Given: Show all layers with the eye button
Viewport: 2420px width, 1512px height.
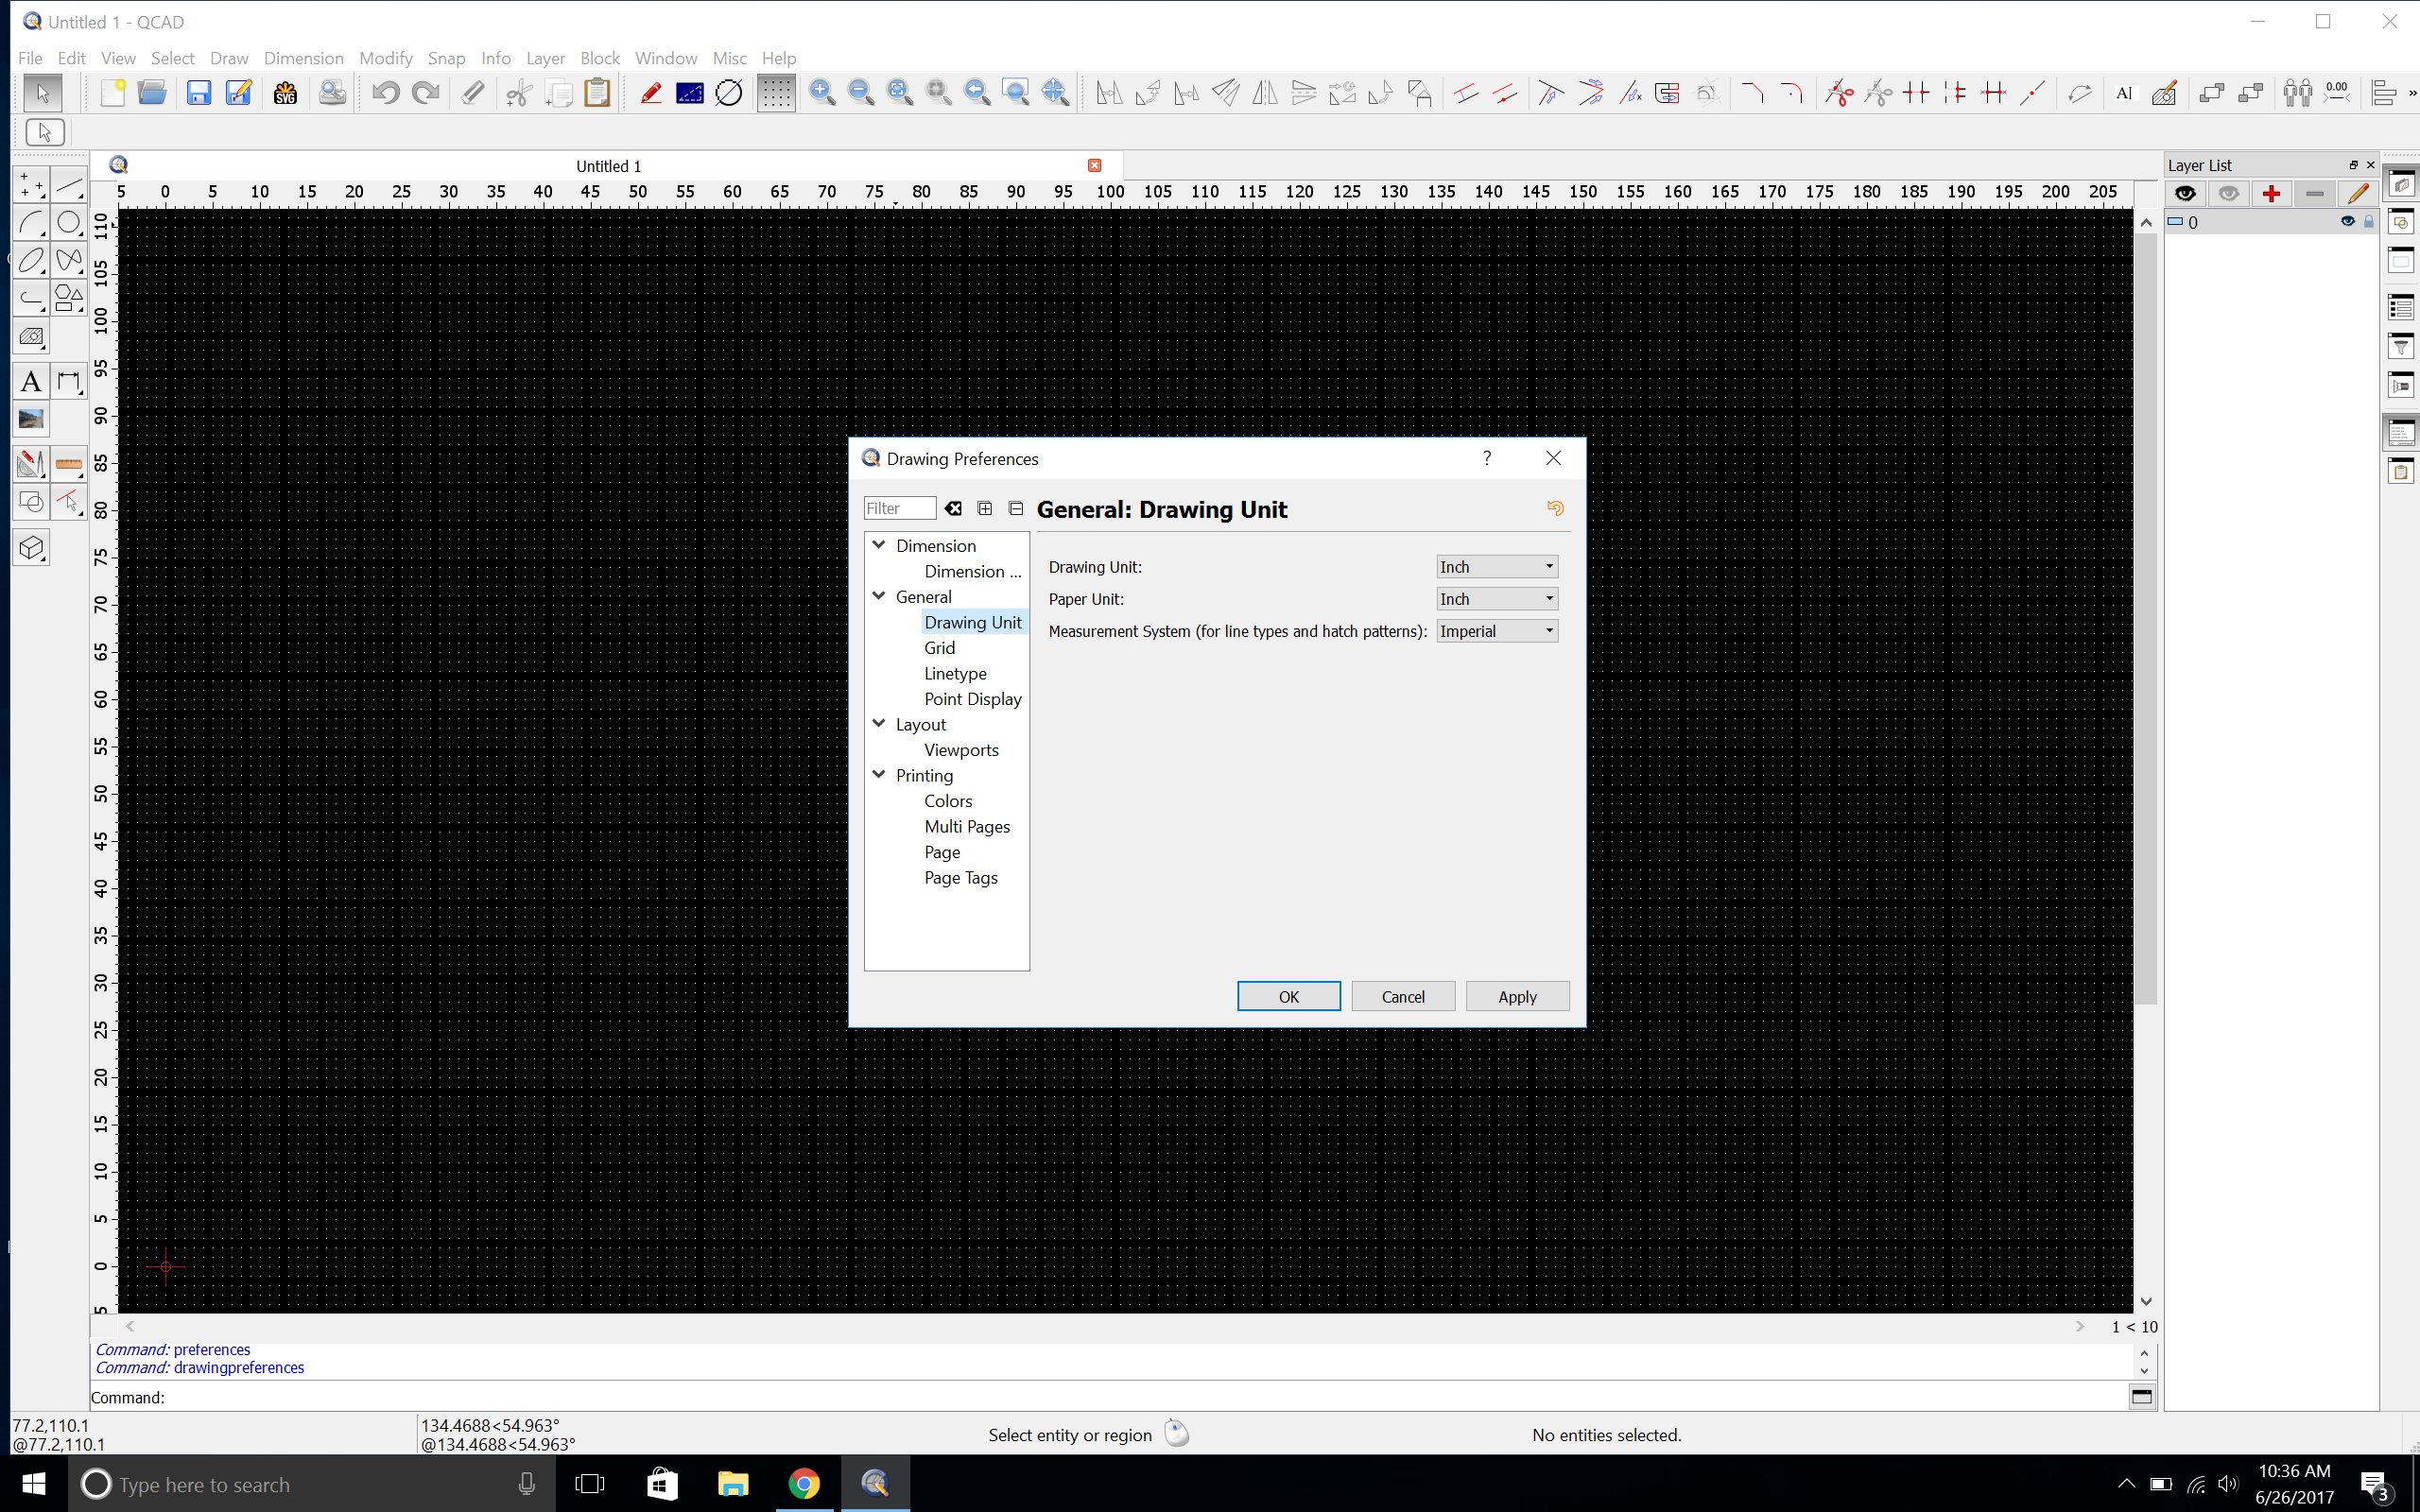Looking at the screenshot, I should [x=2185, y=194].
